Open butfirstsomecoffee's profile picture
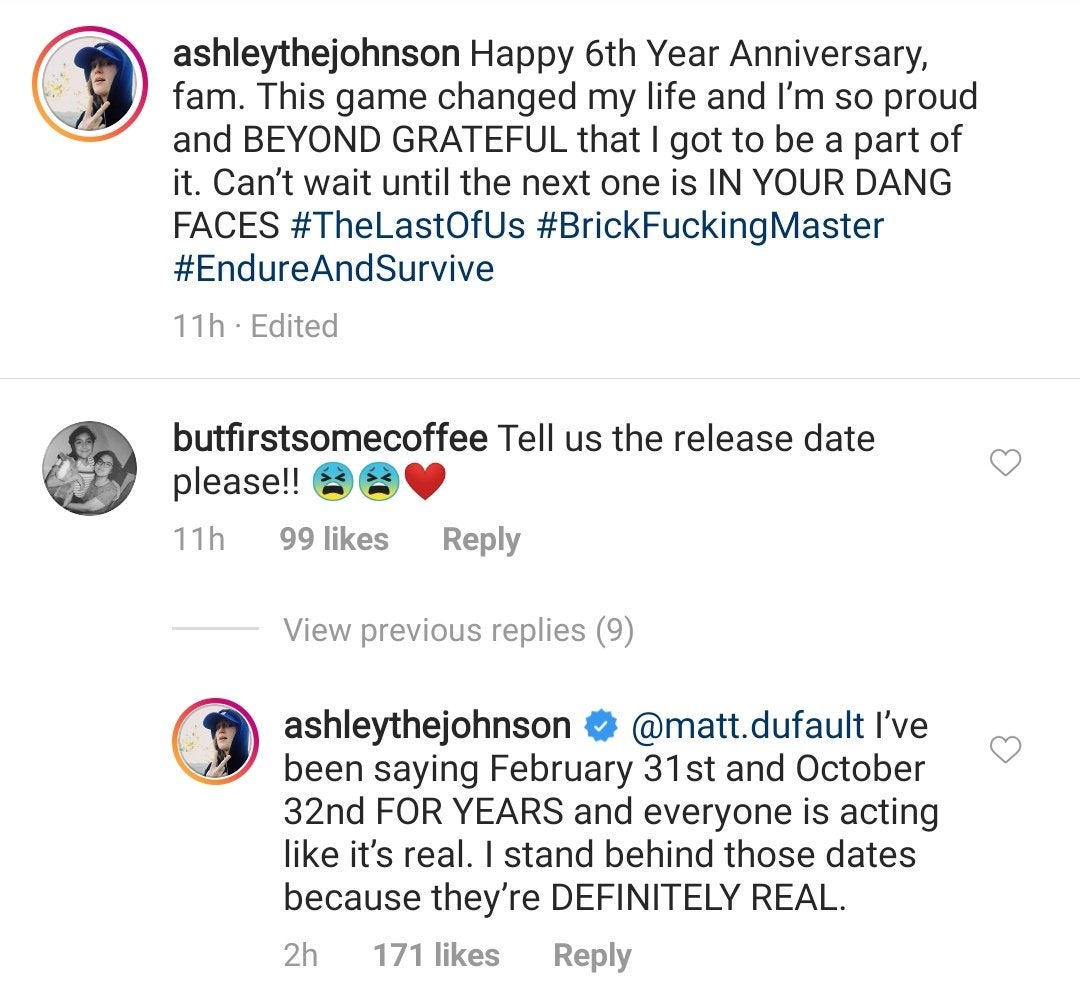This screenshot has height=999, width=1080. tap(88, 466)
